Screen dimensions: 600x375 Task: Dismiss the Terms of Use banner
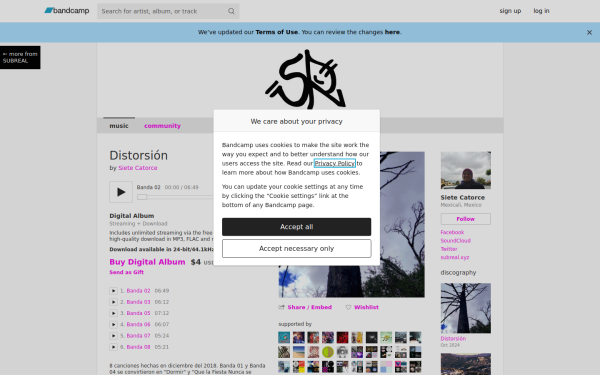tap(589, 33)
